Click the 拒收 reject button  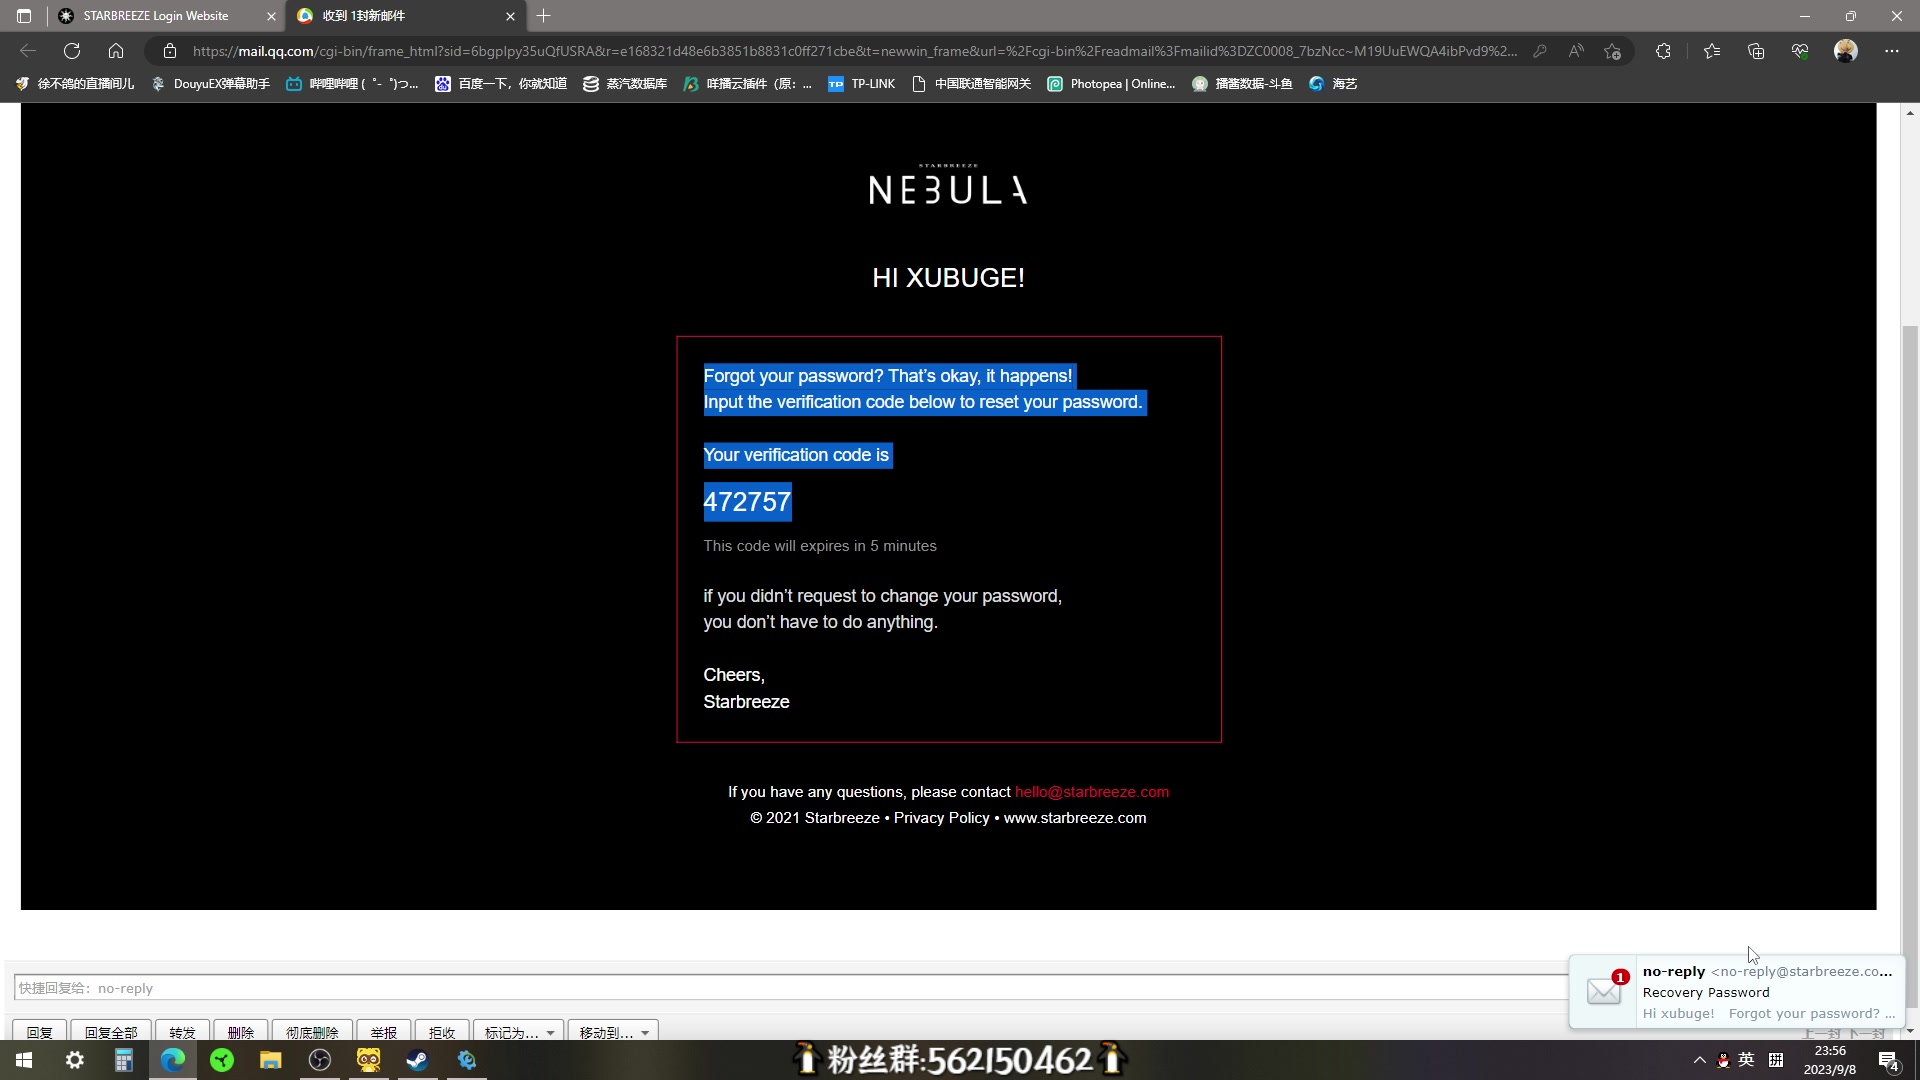point(442,1032)
